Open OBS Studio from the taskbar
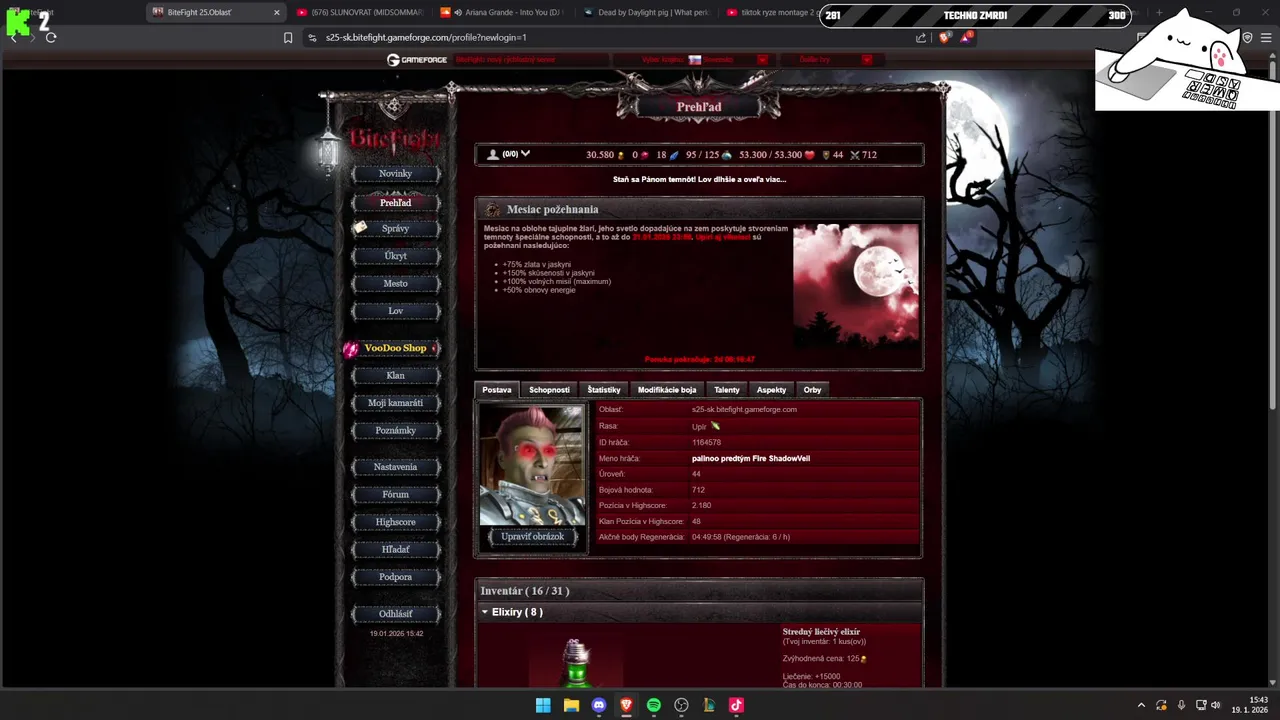This screenshot has height=720, width=1280. coord(682,705)
